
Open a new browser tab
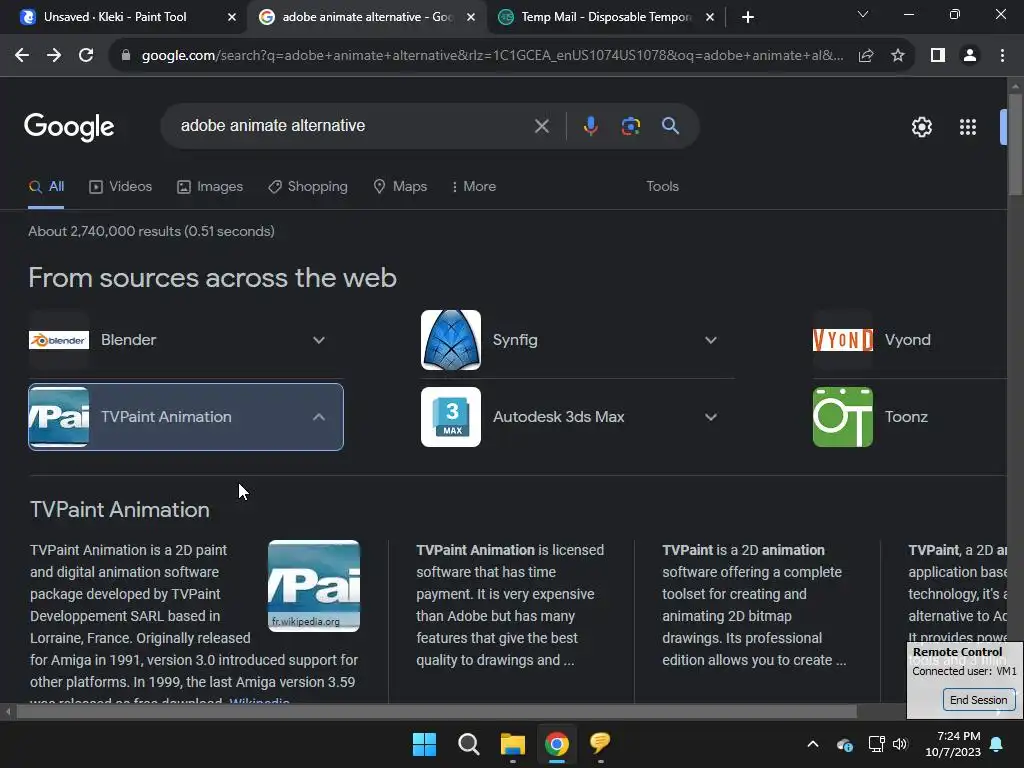[x=748, y=17]
